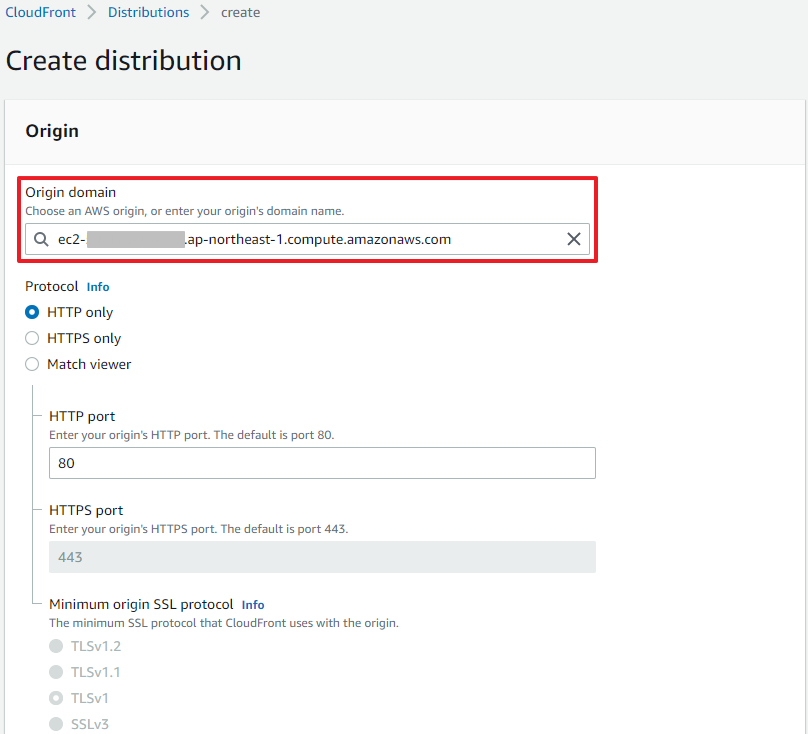This screenshot has height=734, width=808.
Task: Click the HTTP port input field showing 80
Action: [x=322, y=463]
